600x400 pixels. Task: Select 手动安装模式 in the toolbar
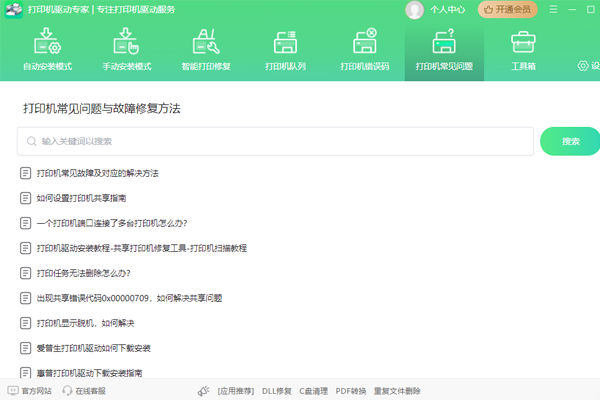point(126,50)
